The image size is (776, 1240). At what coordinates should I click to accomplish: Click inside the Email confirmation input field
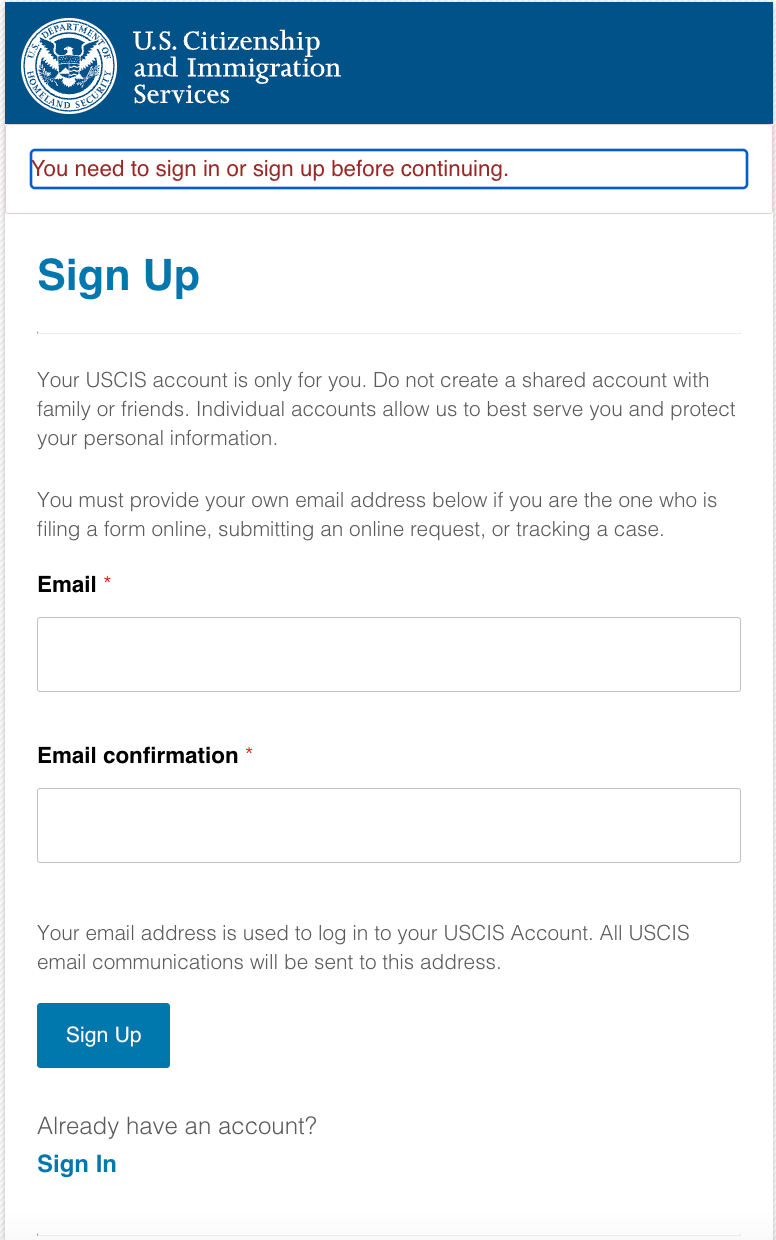pos(388,825)
